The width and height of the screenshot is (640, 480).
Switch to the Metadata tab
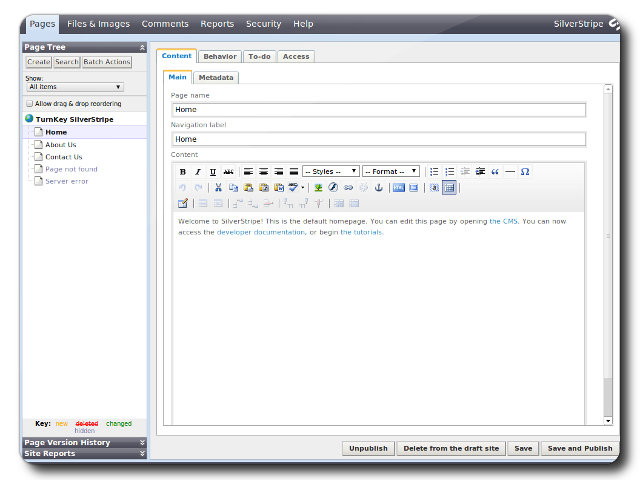[x=216, y=77]
